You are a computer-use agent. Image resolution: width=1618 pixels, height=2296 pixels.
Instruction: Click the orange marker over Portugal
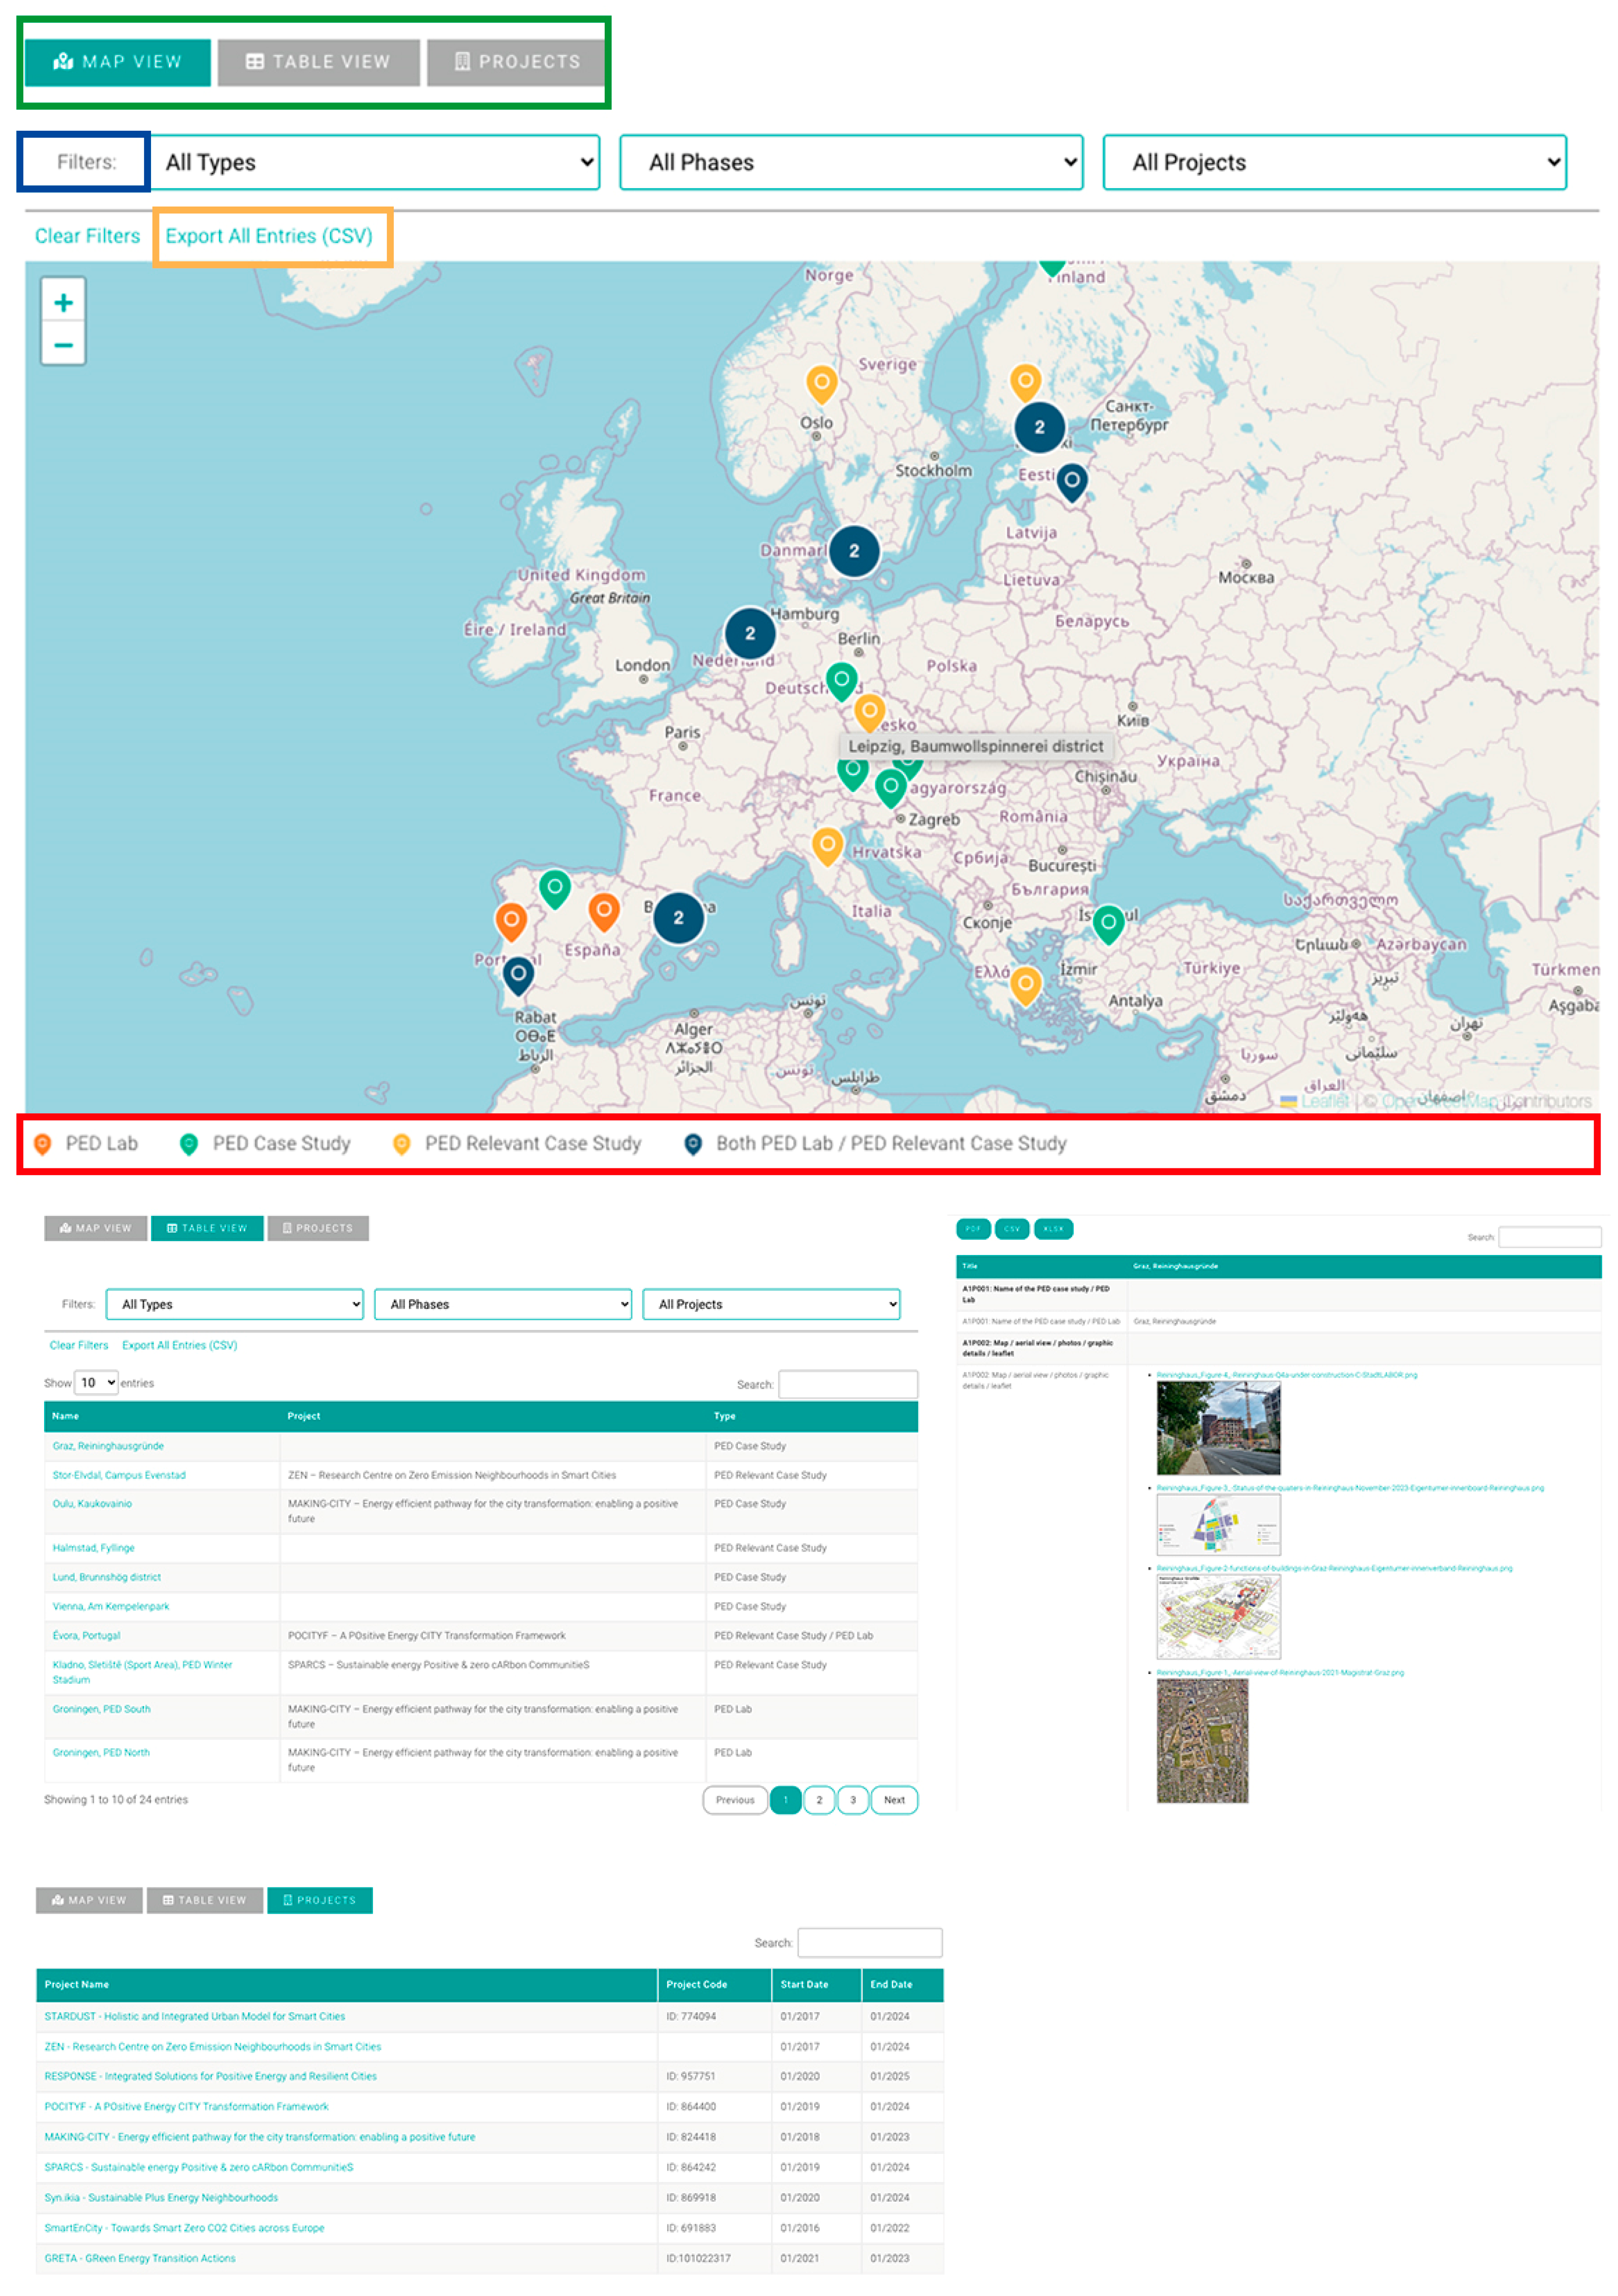511,920
